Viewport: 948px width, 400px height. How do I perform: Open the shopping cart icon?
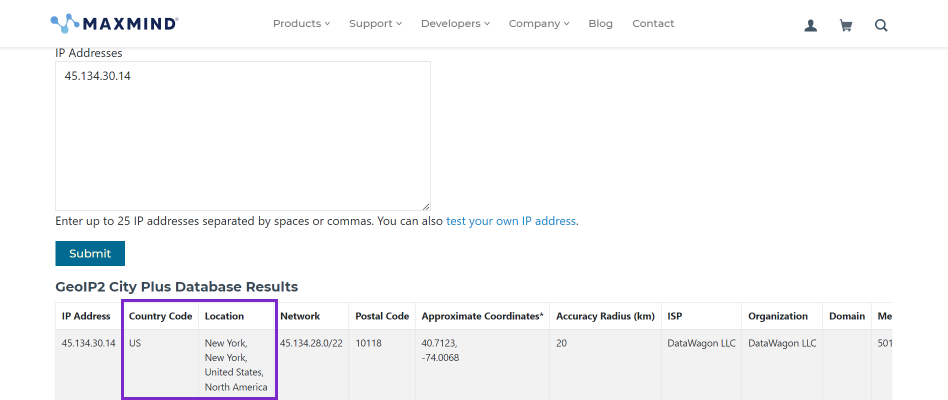(x=846, y=25)
